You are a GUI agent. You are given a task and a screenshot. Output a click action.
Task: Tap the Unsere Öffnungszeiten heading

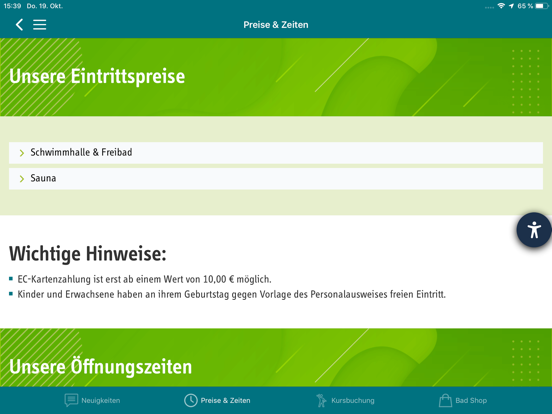100,367
